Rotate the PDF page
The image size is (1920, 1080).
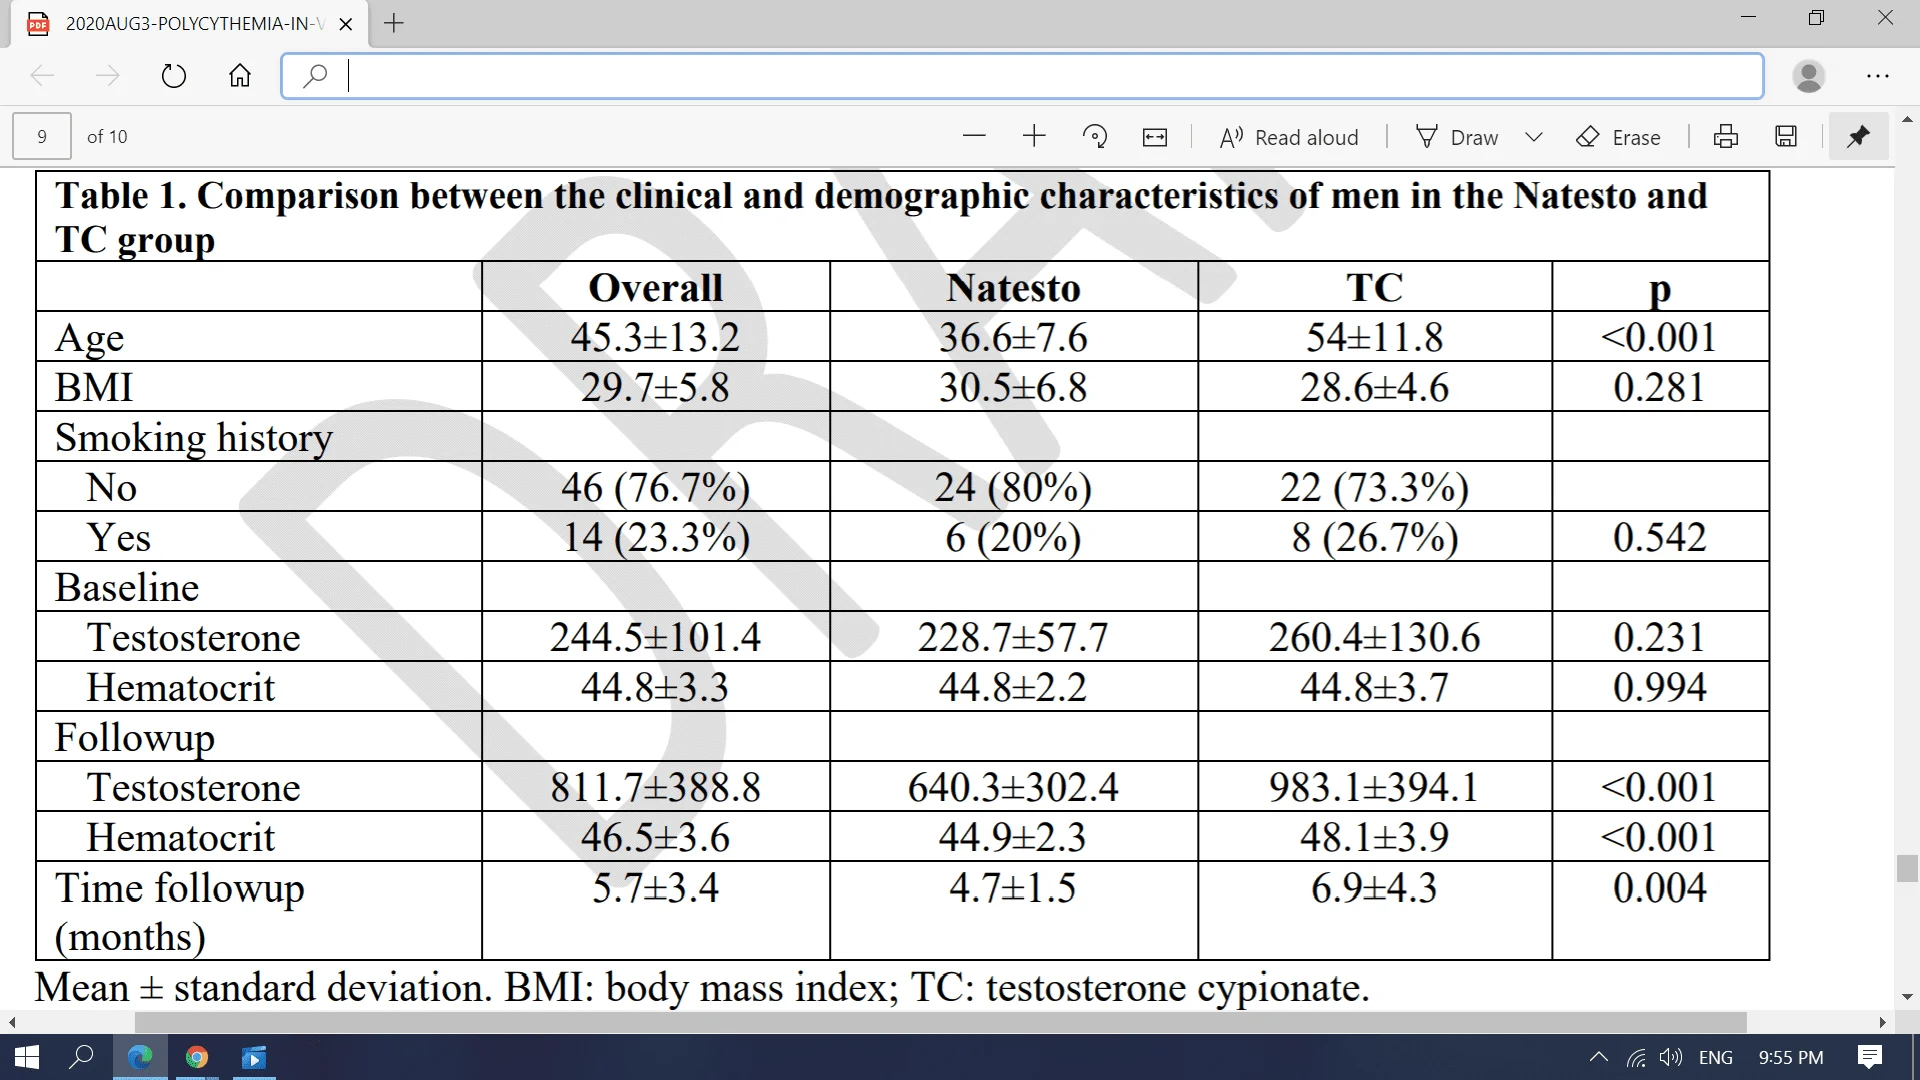(x=1095, y=136)
